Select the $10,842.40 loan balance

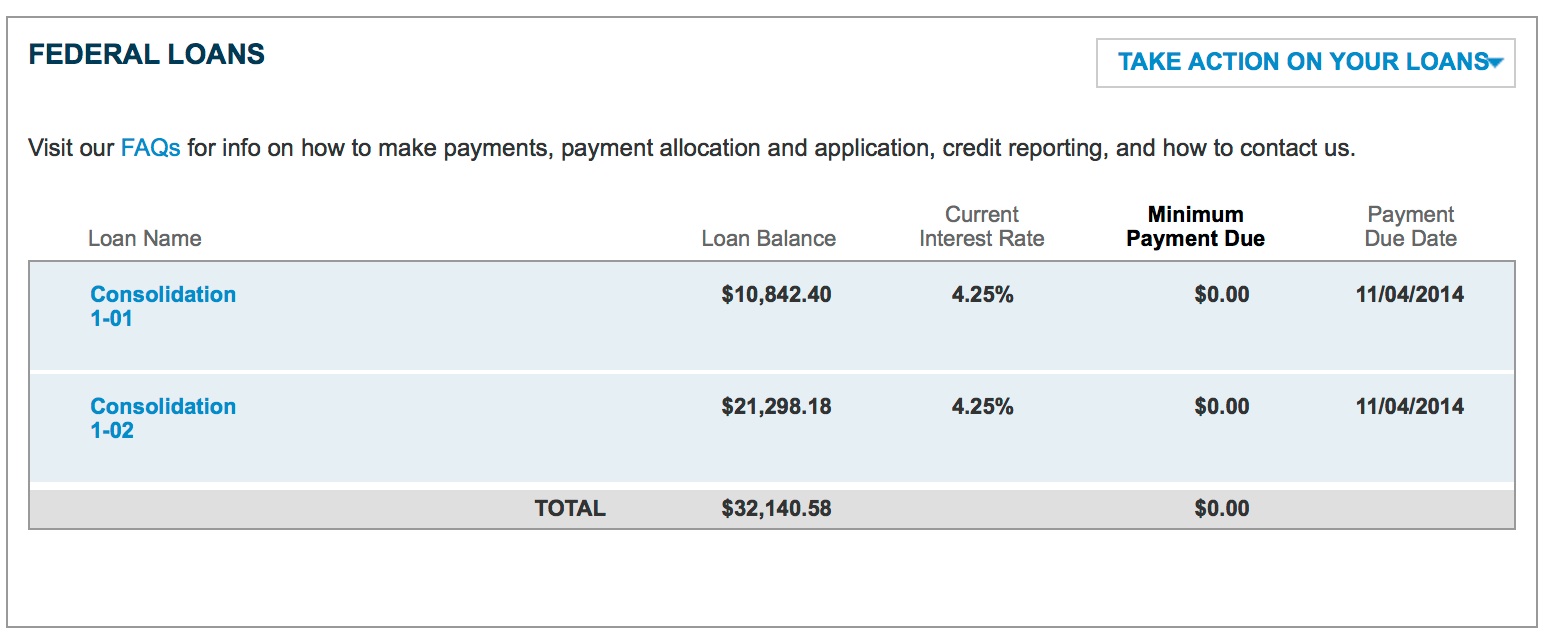click(x=776, y=294)
